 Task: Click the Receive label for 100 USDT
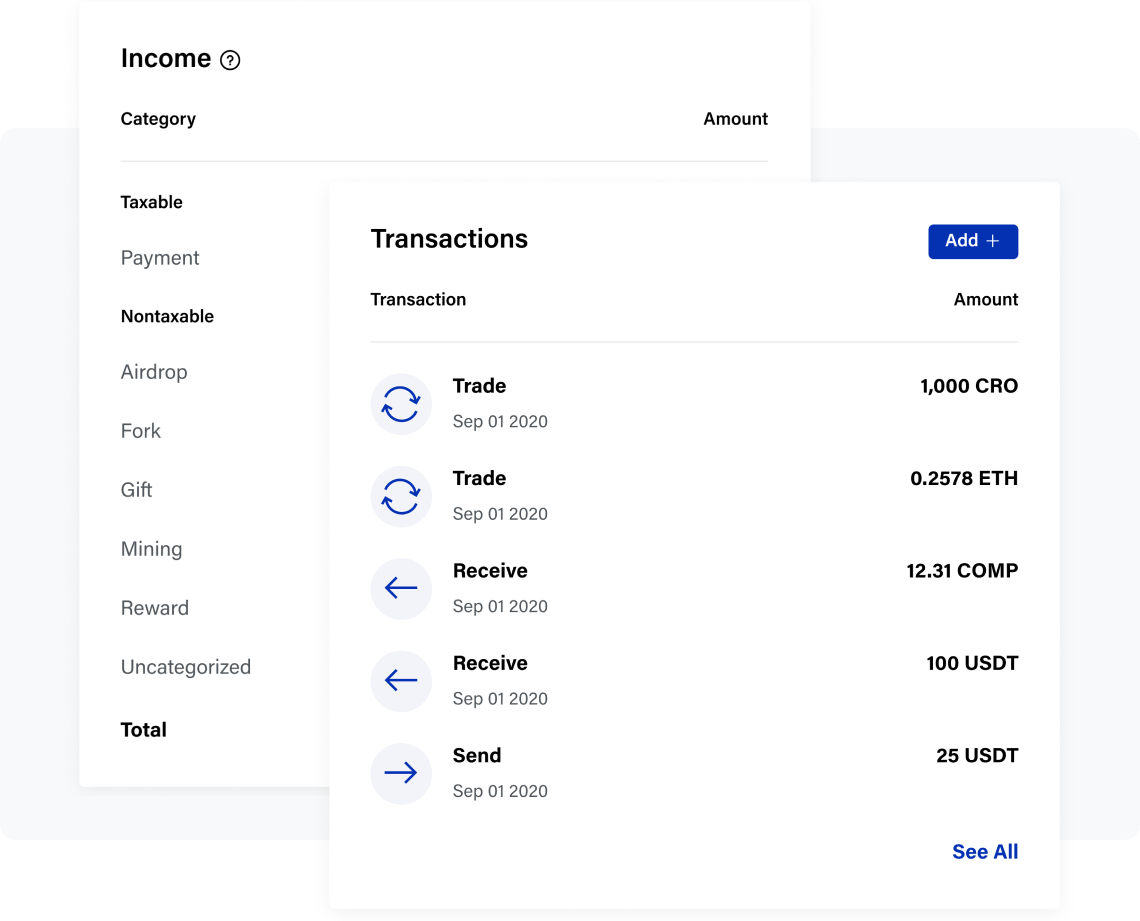point(490,663)
